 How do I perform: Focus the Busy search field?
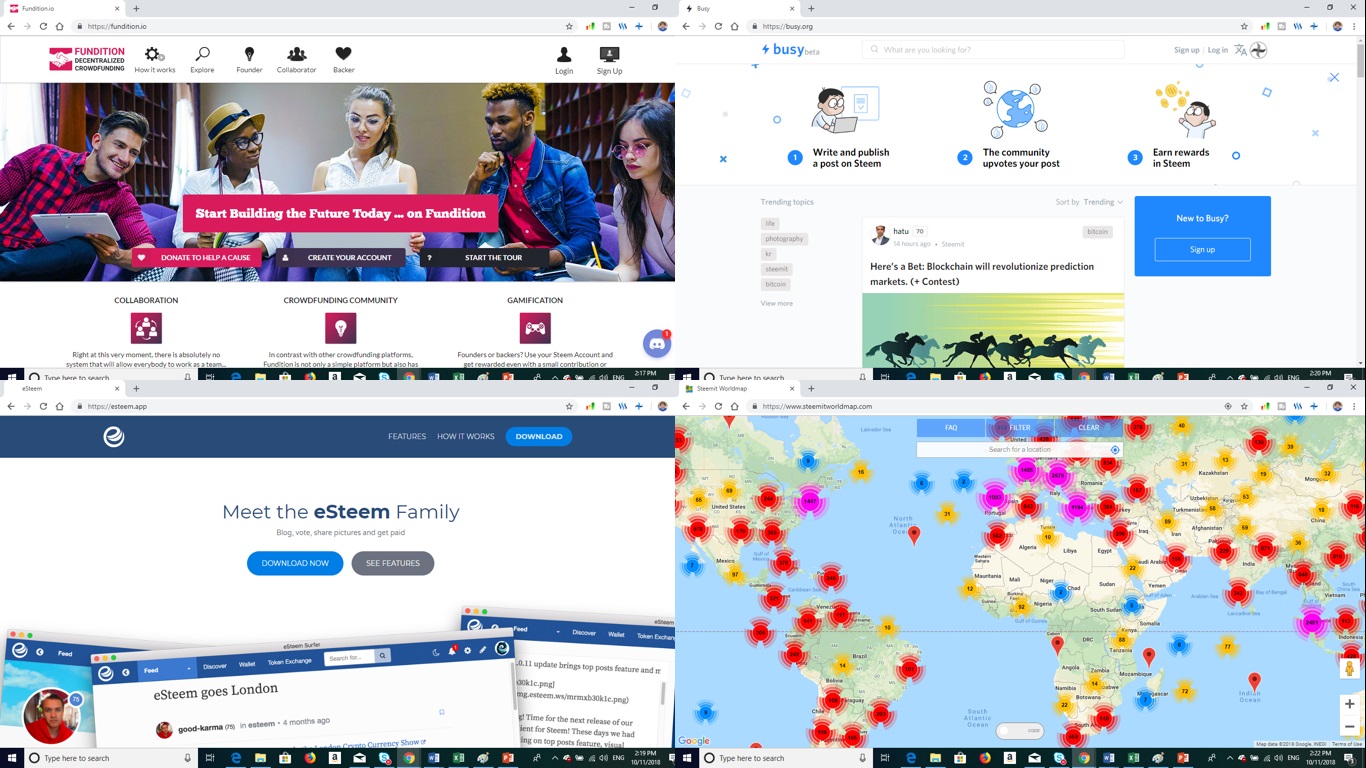[x=993, y=50]
